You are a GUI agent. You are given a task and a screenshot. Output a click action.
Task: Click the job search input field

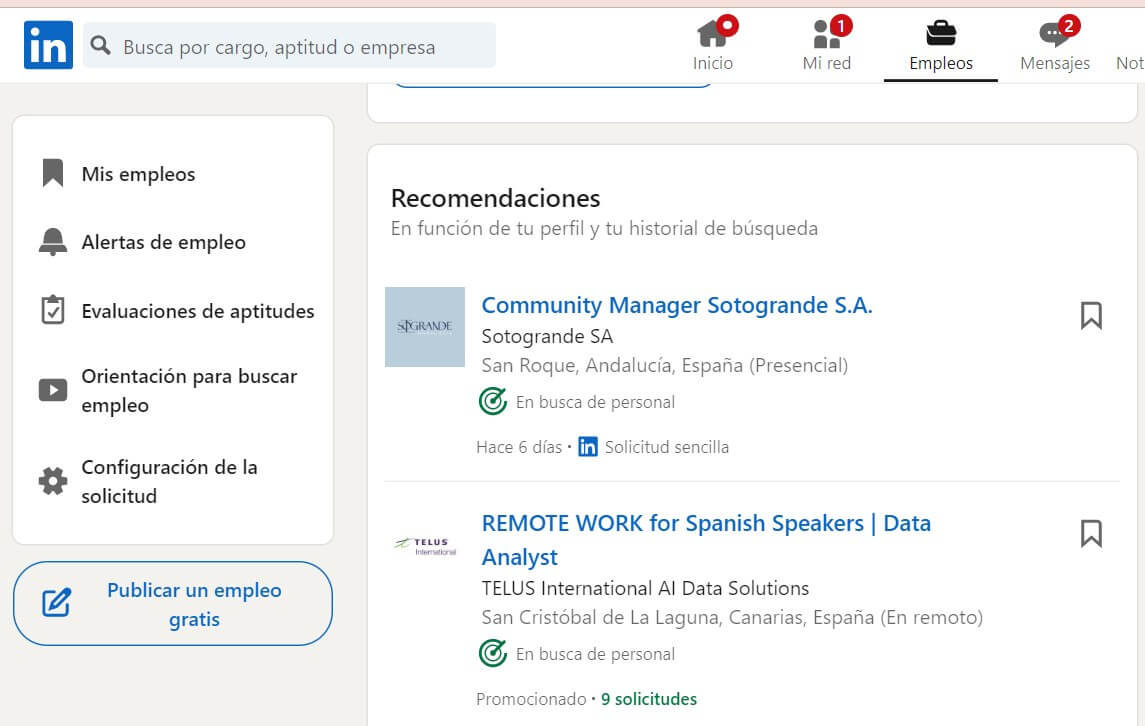290,45
